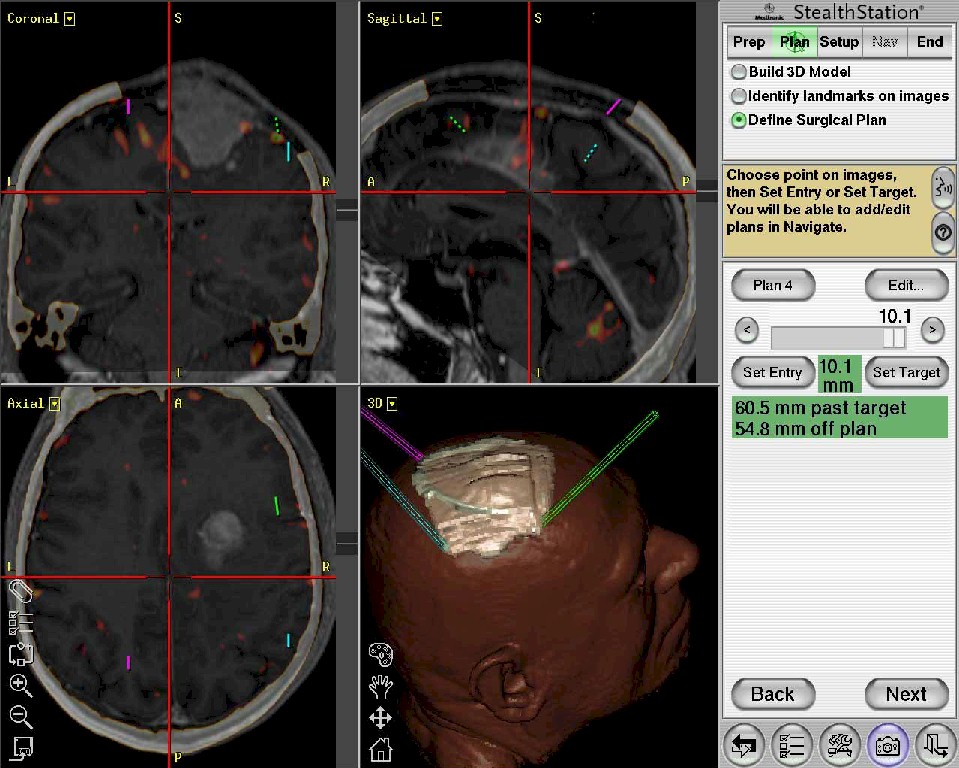The height and width of the screenshot is (768, 959).
Task: Click the trajectory depth slider handle
Action: [887, 337]
